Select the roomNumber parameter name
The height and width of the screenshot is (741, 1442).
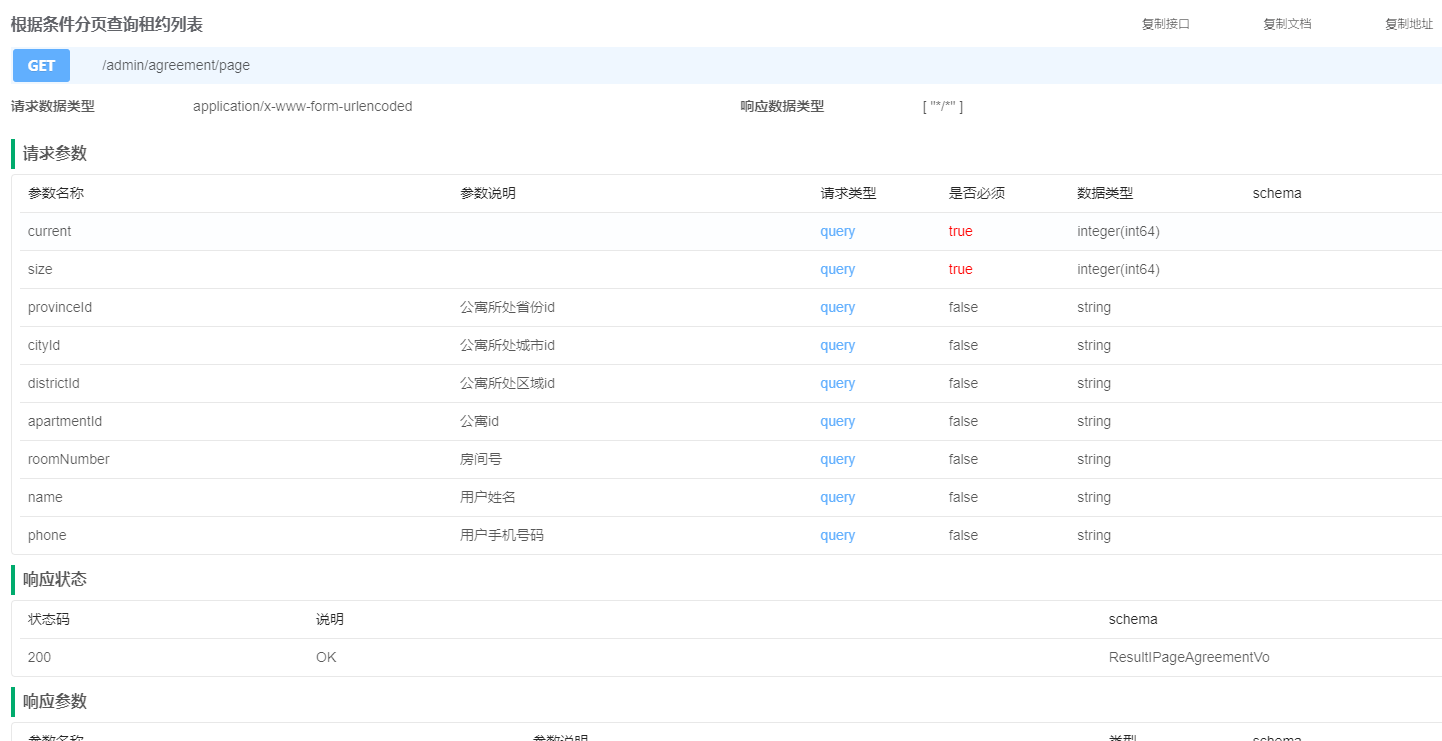pyautogui.click(x=69, y=459)
